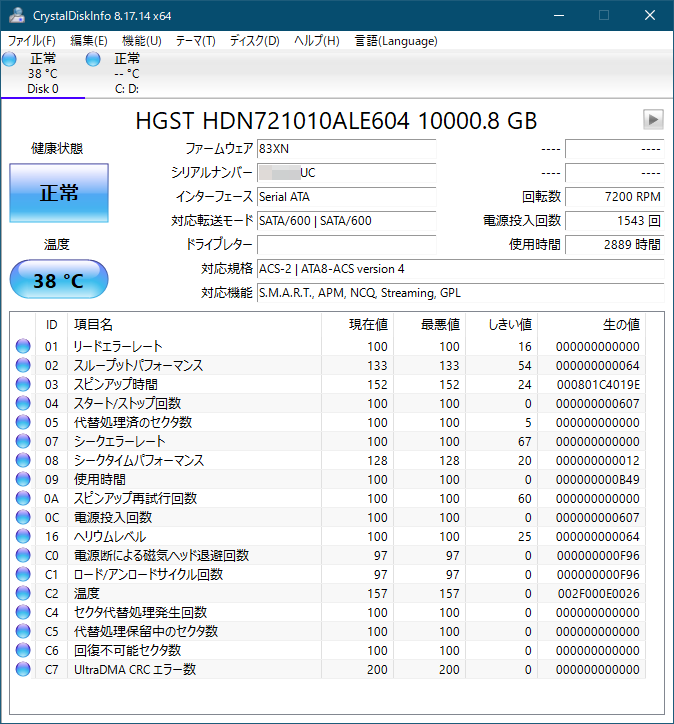
Task: Click status orb for 04 スタート/ストップ回数
Action: click(x=23, y=403)
